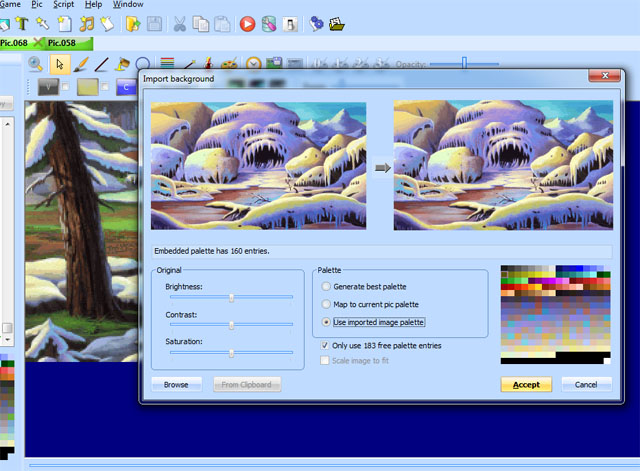Click the tan priority screen button

click(x=88, y=87)
